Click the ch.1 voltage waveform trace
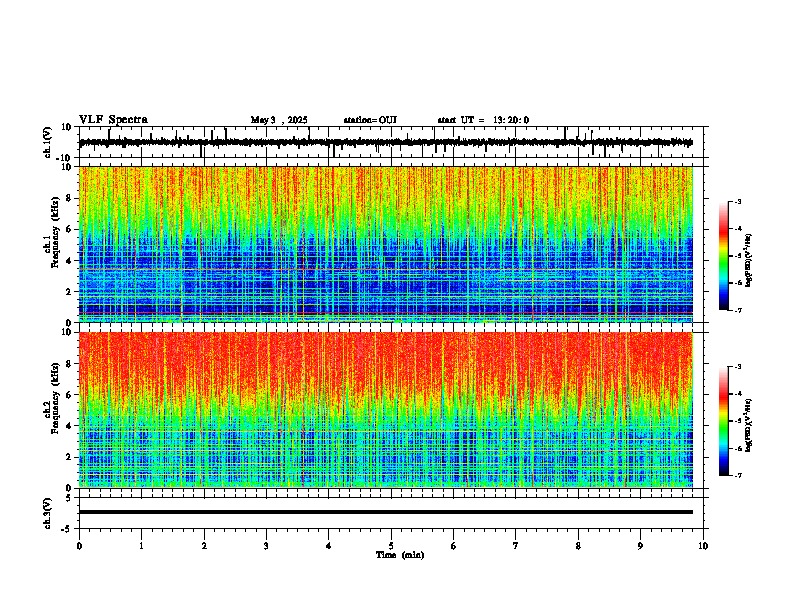Image resolution: width=792 pixels, height=612 pixels. [386, 142]
